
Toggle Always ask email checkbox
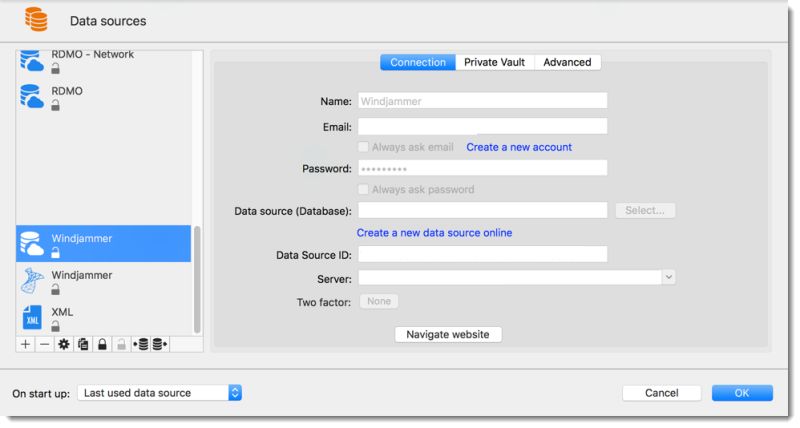tap(363, 147)
